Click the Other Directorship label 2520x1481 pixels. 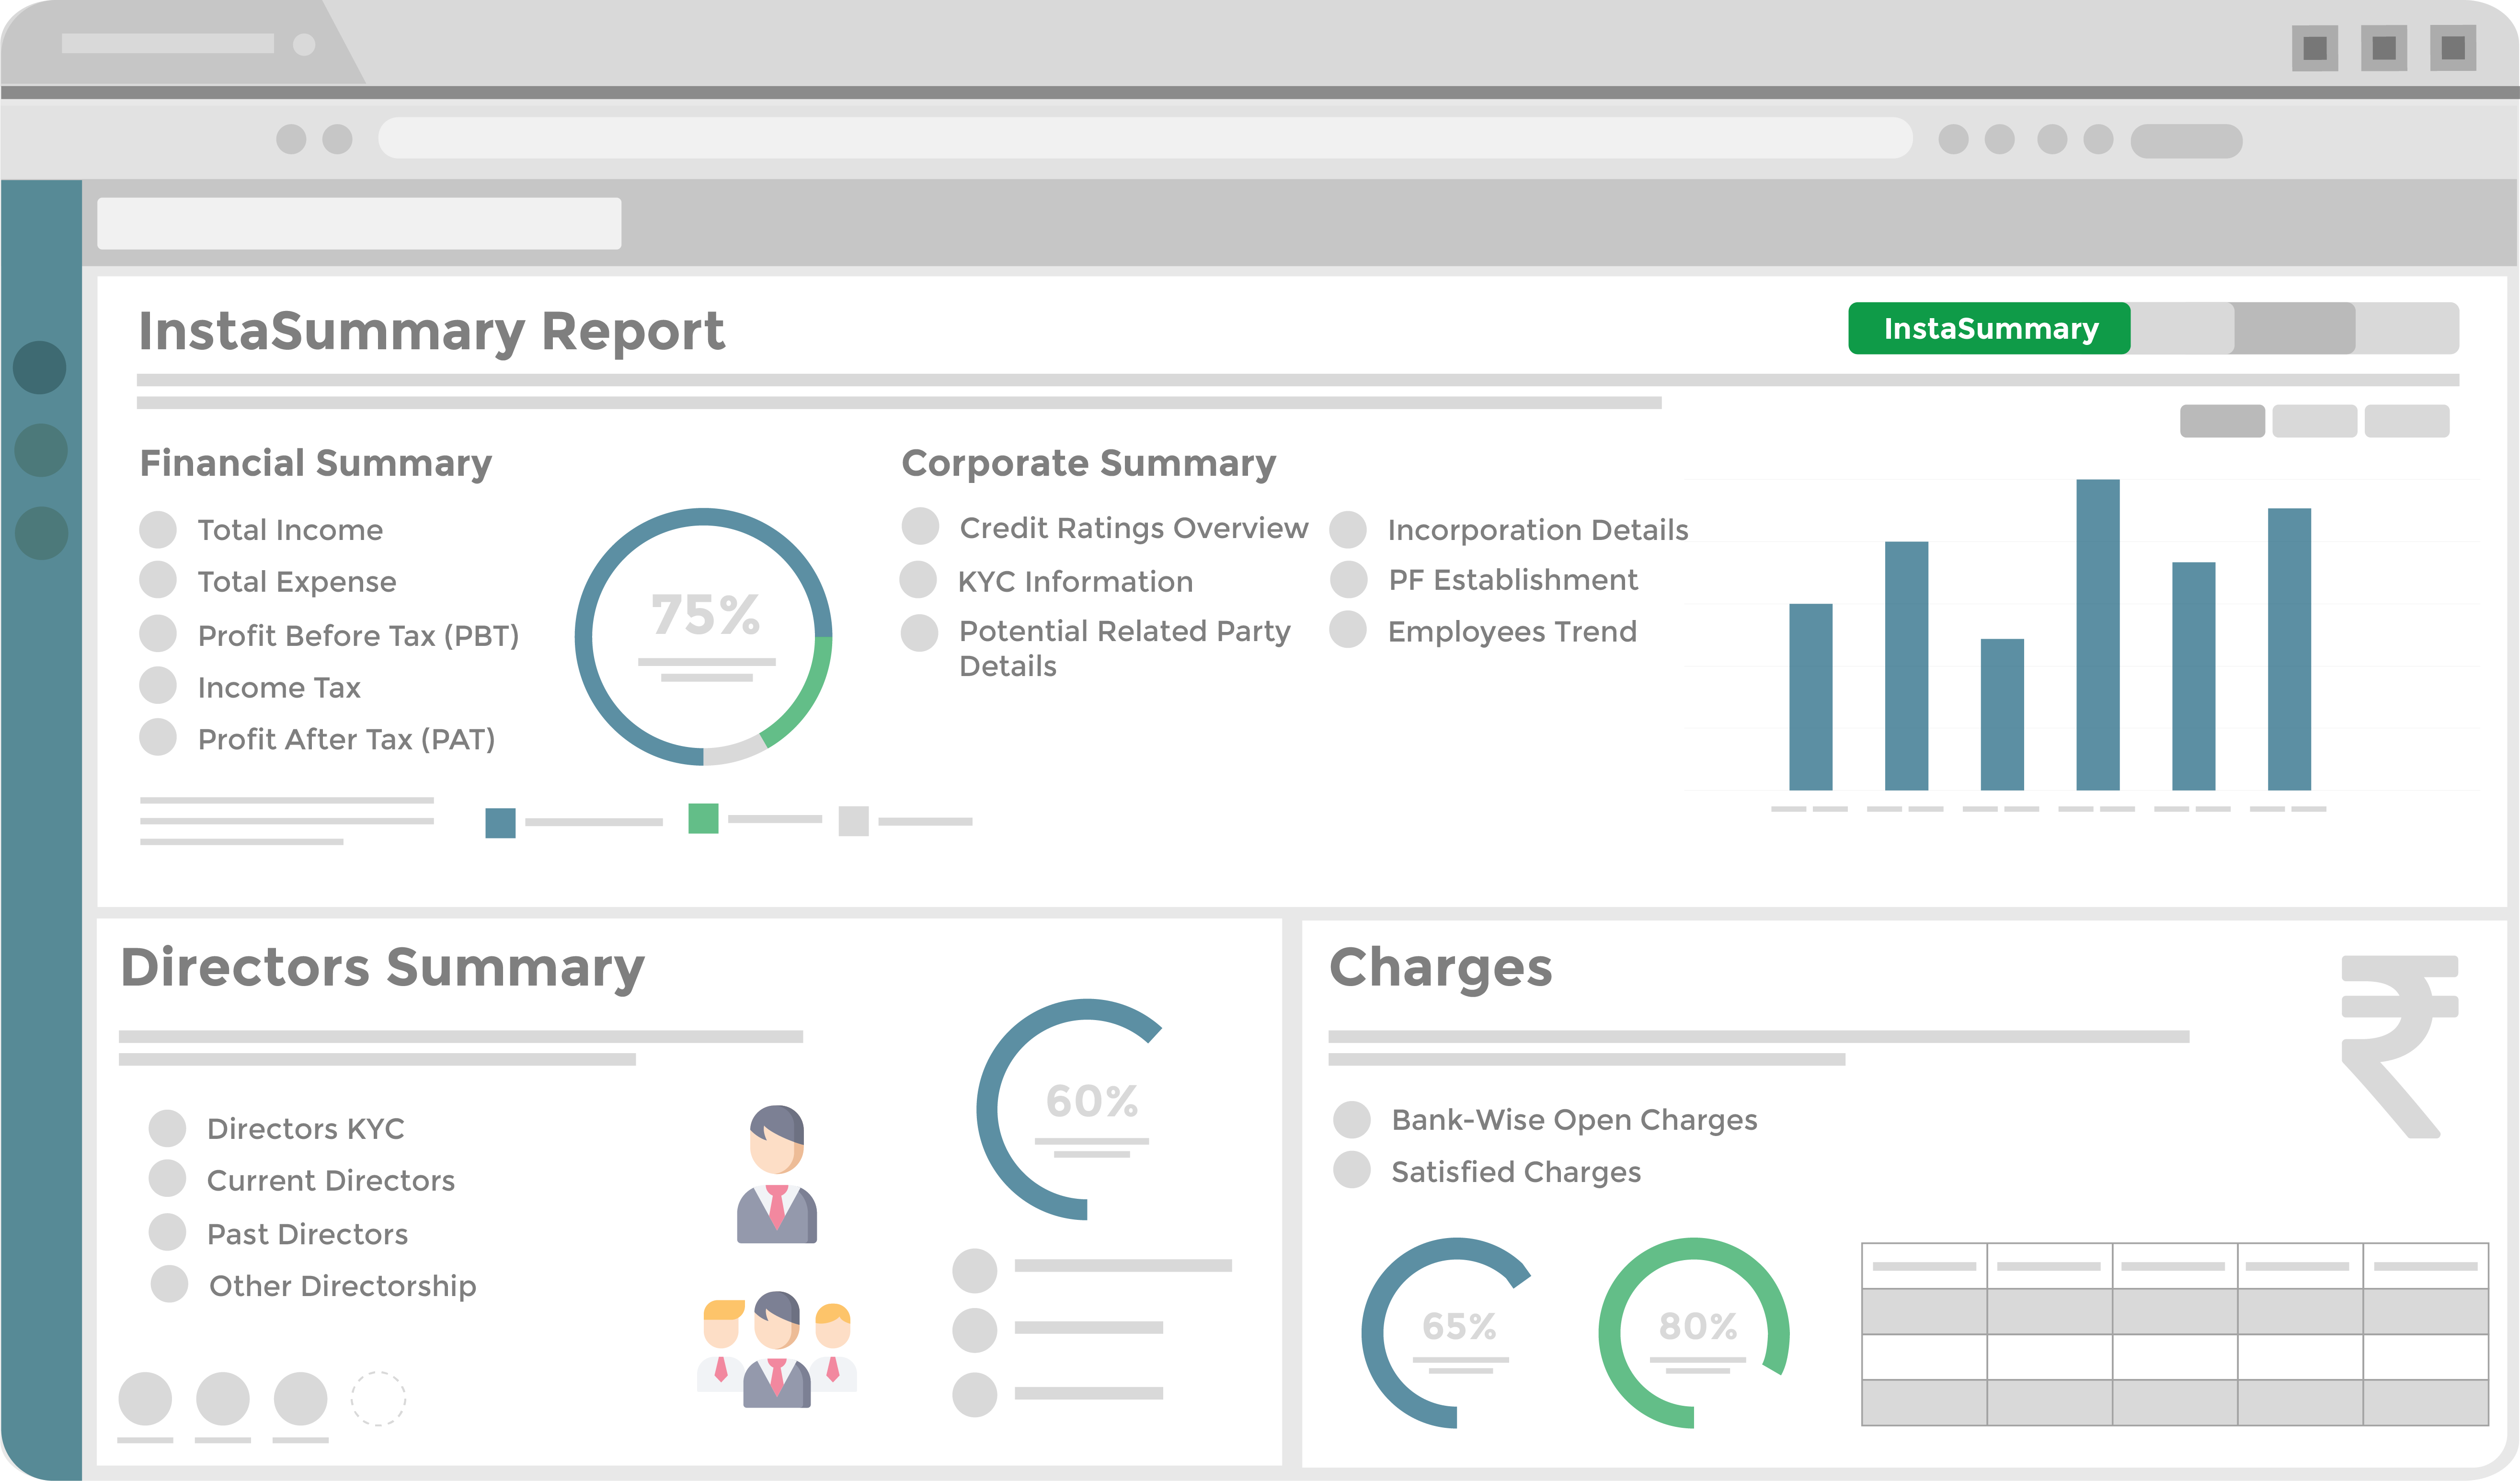click(x=342, y=1286)
